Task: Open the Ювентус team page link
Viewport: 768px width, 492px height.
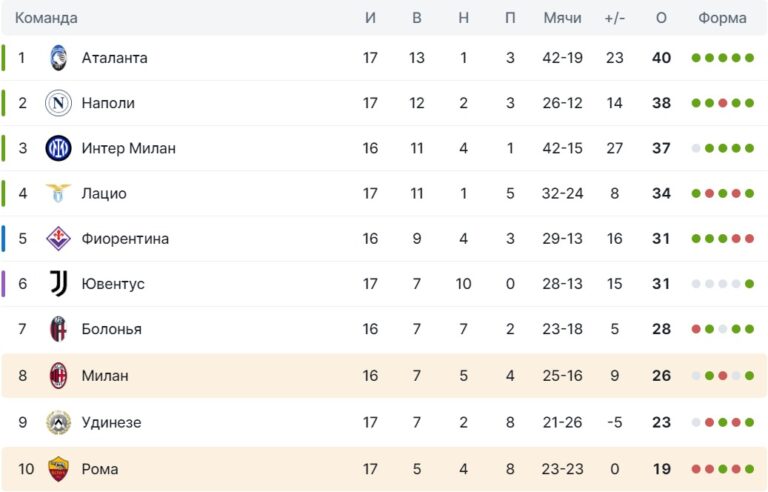Action: [113, 284]
